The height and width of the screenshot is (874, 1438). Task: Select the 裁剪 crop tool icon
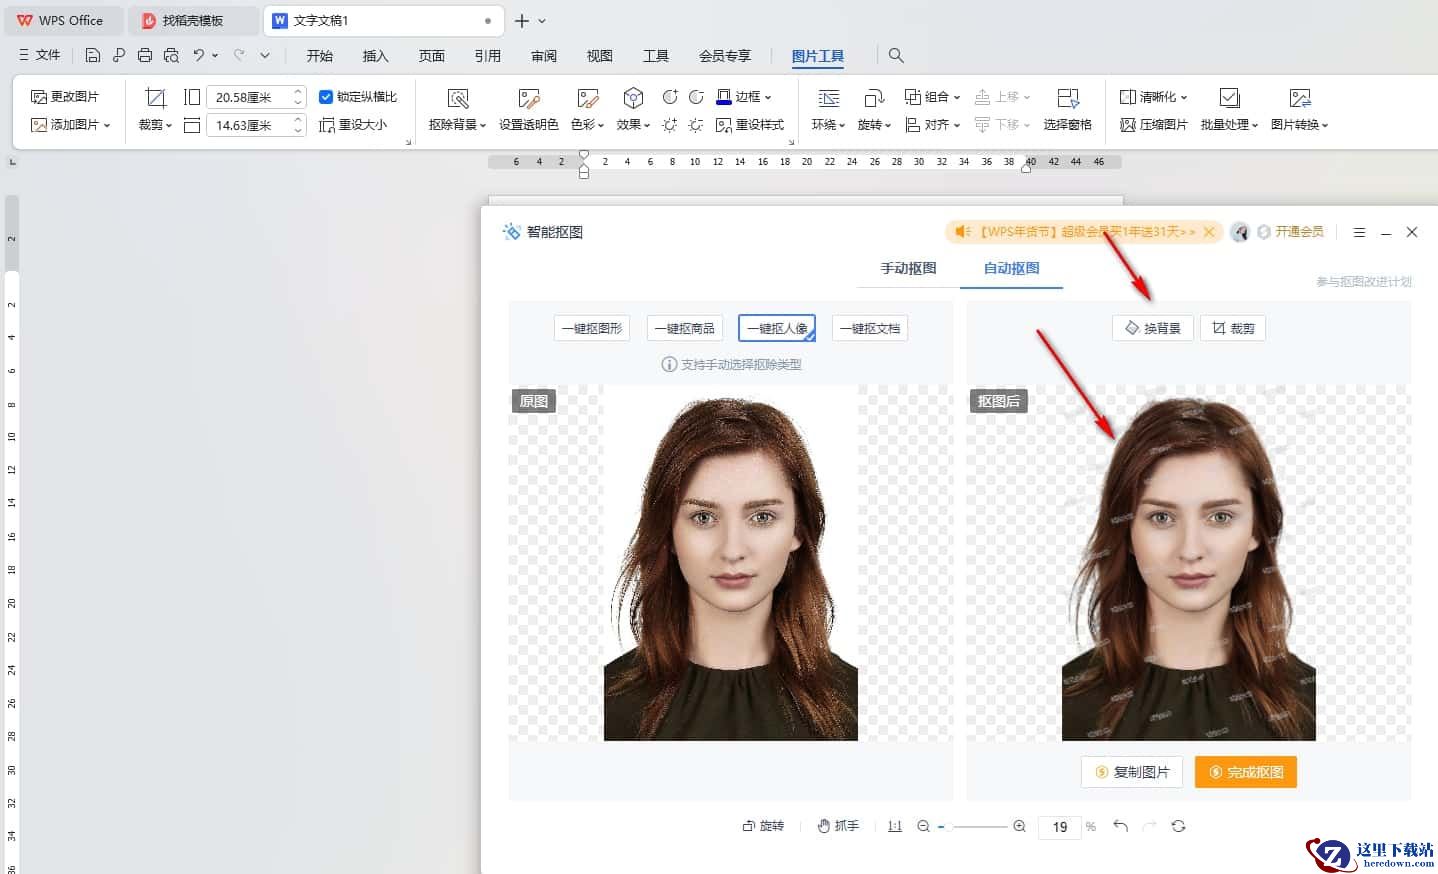pyautogui.click(x=155, y=97)
